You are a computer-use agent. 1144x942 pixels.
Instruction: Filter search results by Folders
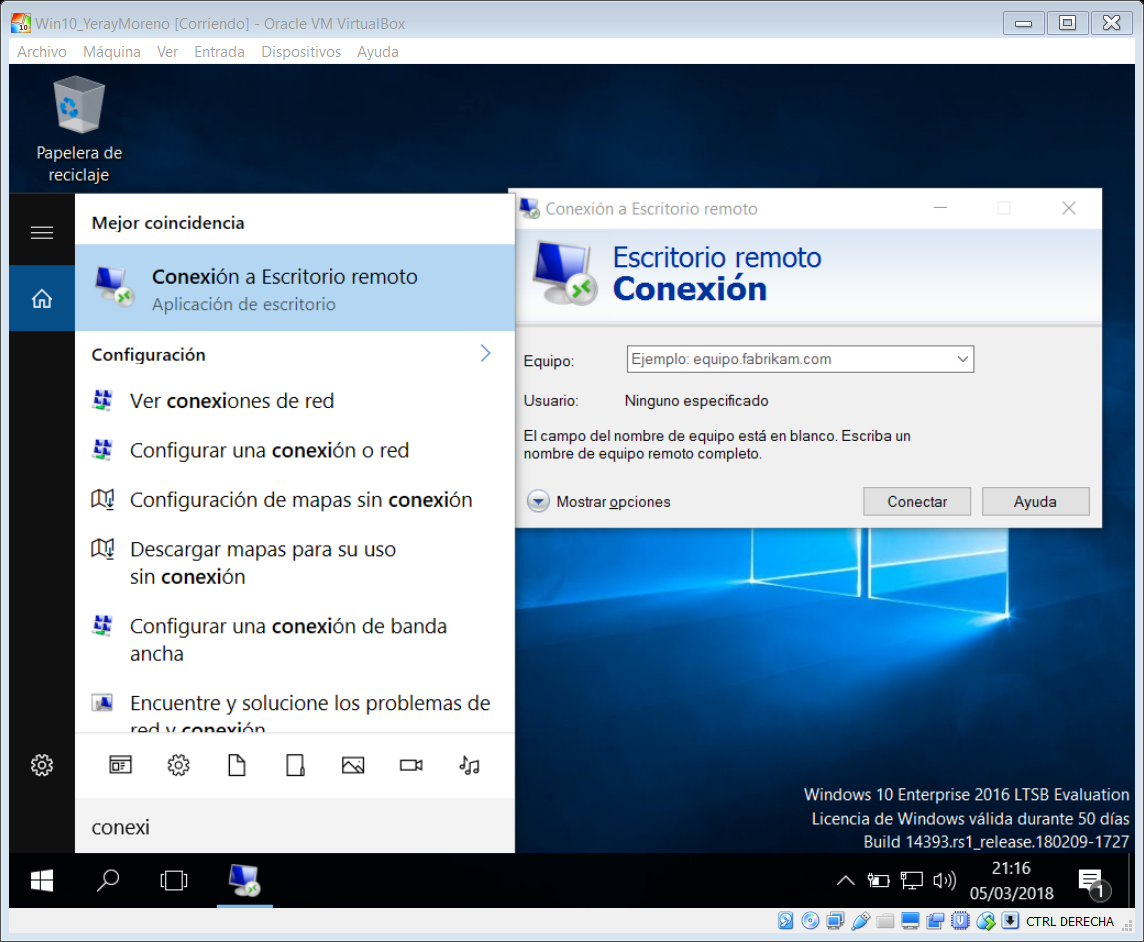[295, 765]
